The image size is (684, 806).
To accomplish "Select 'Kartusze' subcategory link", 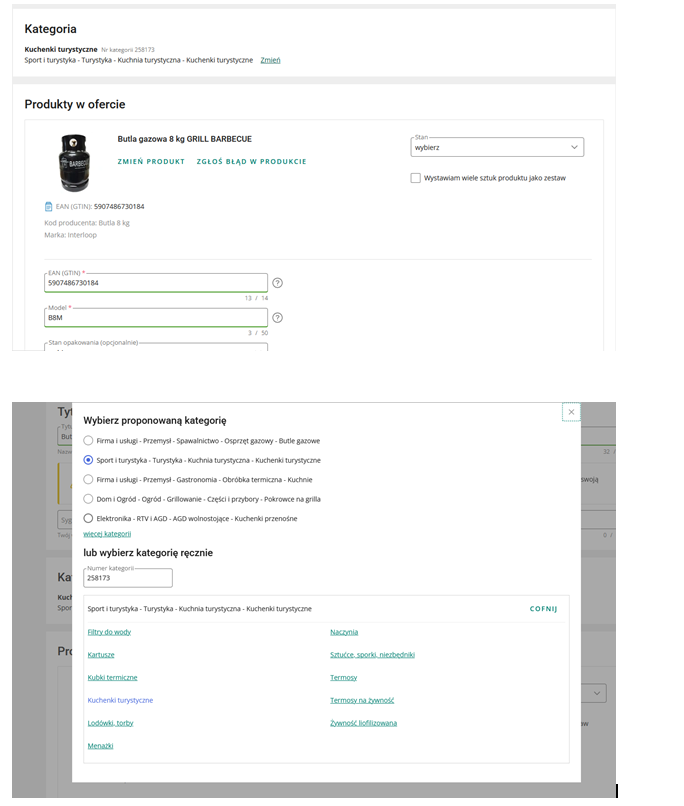I will click(x=101, y=655).
